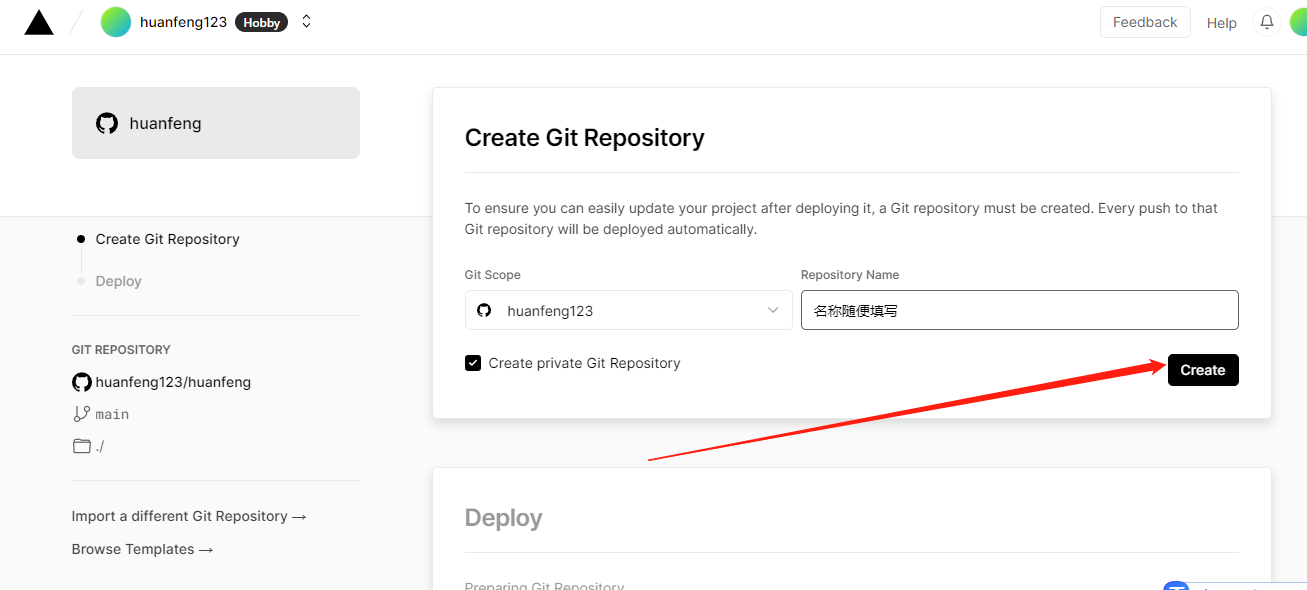Open the Browse Templates link
The image size is (1307, 590).
tap(142, 549)
